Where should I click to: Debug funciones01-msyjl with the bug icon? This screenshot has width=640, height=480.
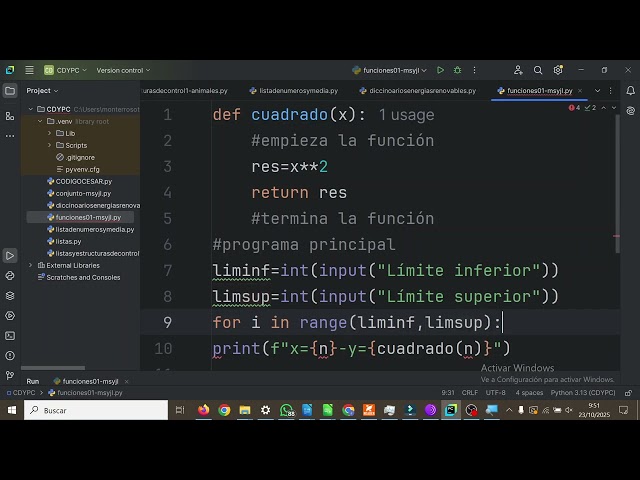tap(458, 70)
